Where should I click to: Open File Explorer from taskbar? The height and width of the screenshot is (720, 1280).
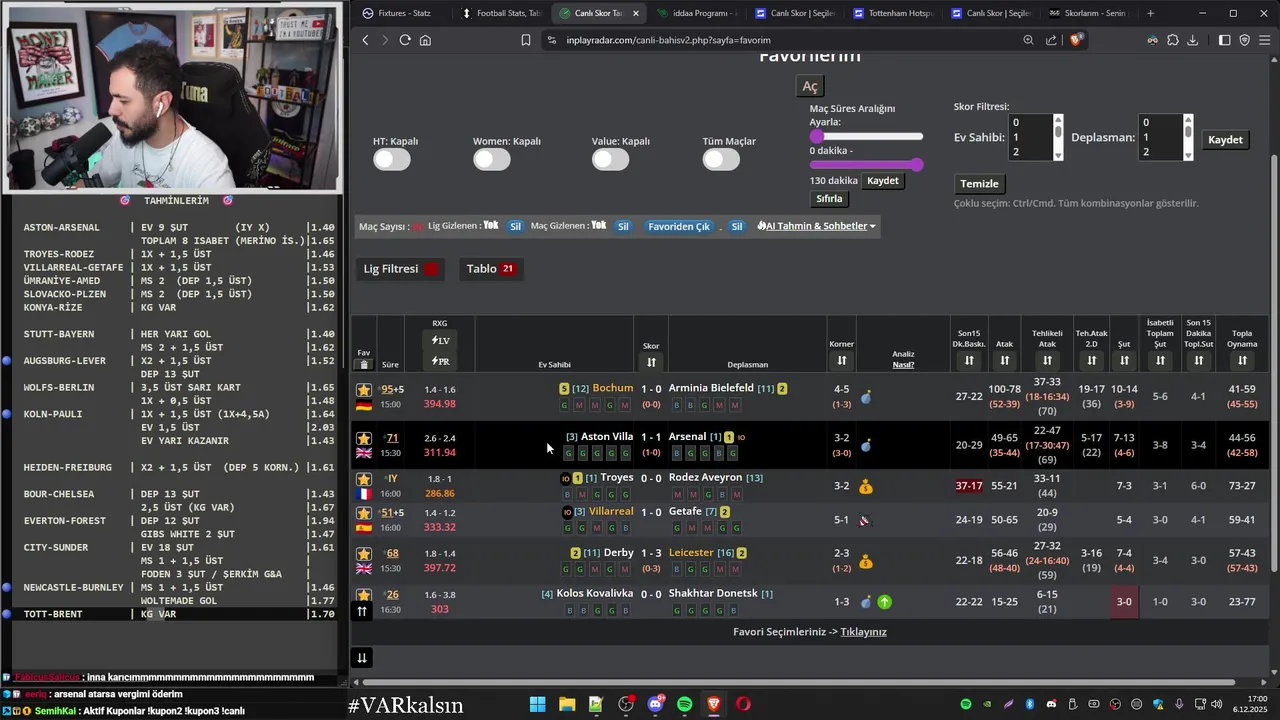[567, 704]
